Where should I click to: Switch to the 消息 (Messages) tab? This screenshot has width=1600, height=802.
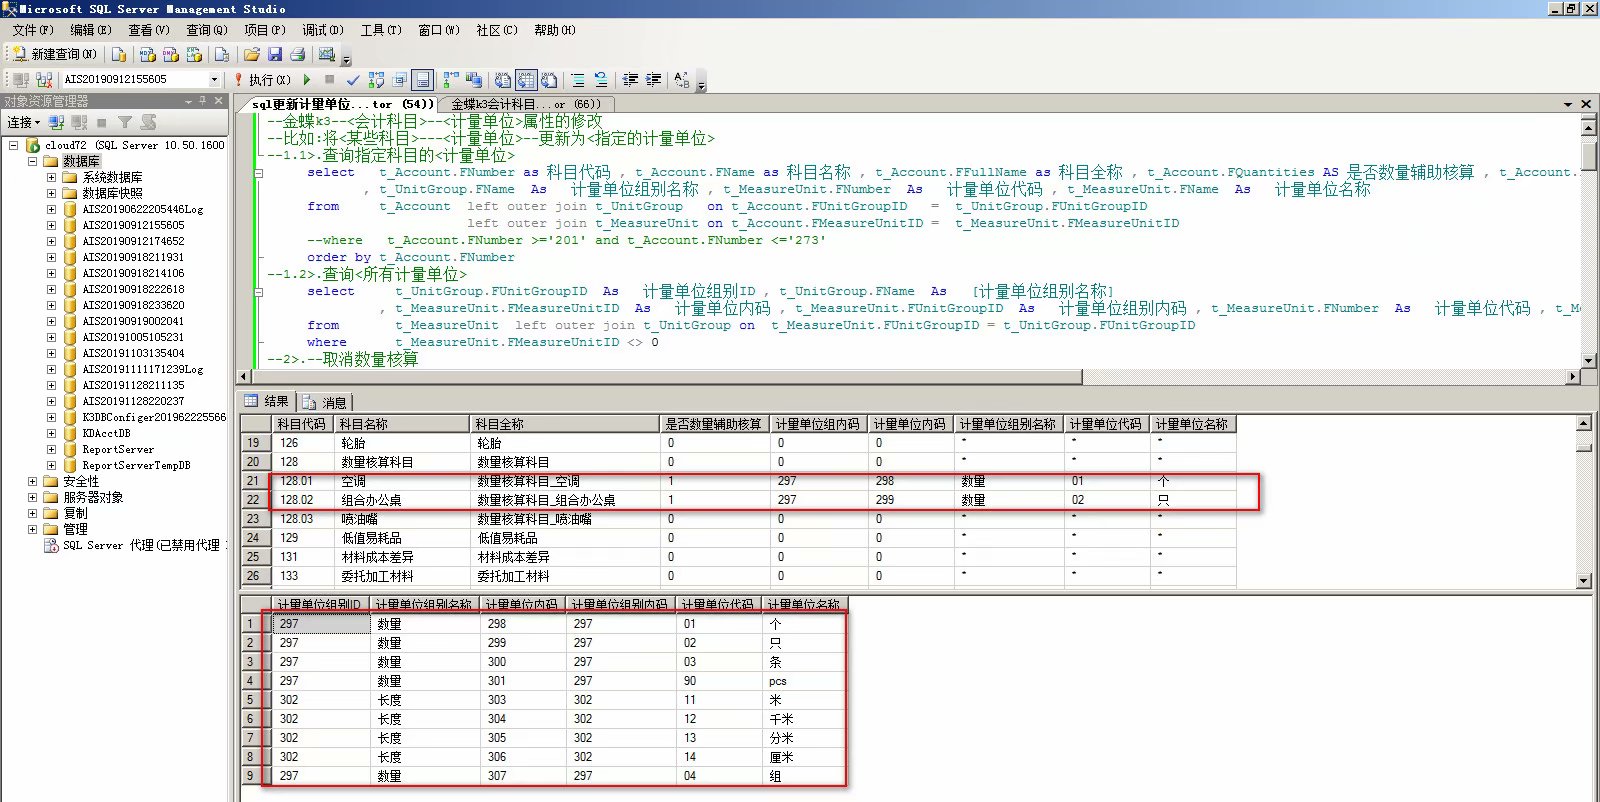[x=326, y=402]
